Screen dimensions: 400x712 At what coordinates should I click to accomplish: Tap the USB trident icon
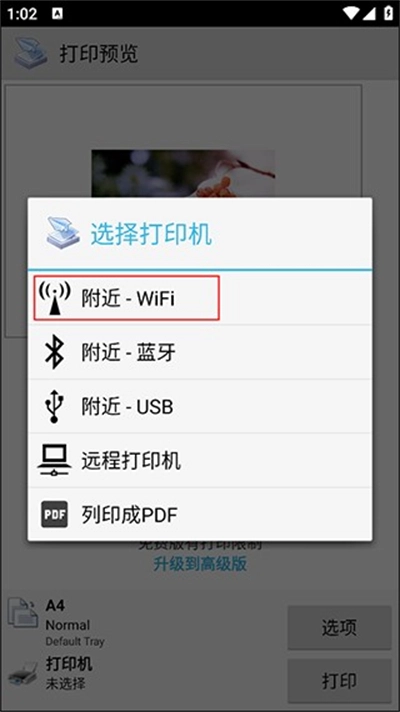coord(54,406)
